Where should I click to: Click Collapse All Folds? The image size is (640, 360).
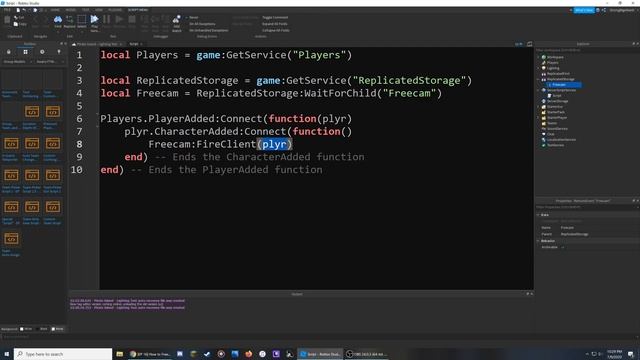point(276,30)
